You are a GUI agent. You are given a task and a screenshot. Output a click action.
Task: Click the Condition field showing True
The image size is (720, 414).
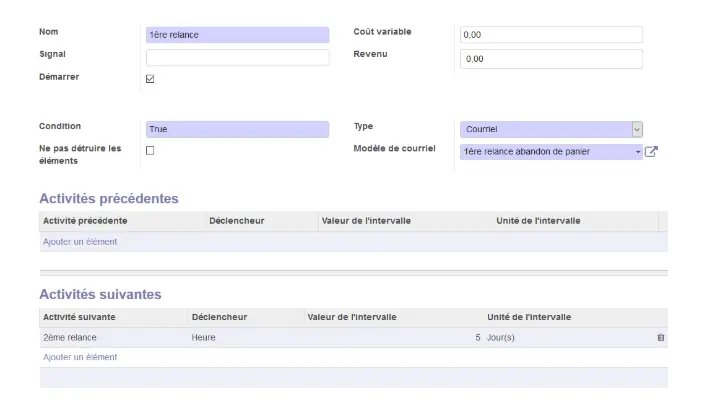coord(237,129)
